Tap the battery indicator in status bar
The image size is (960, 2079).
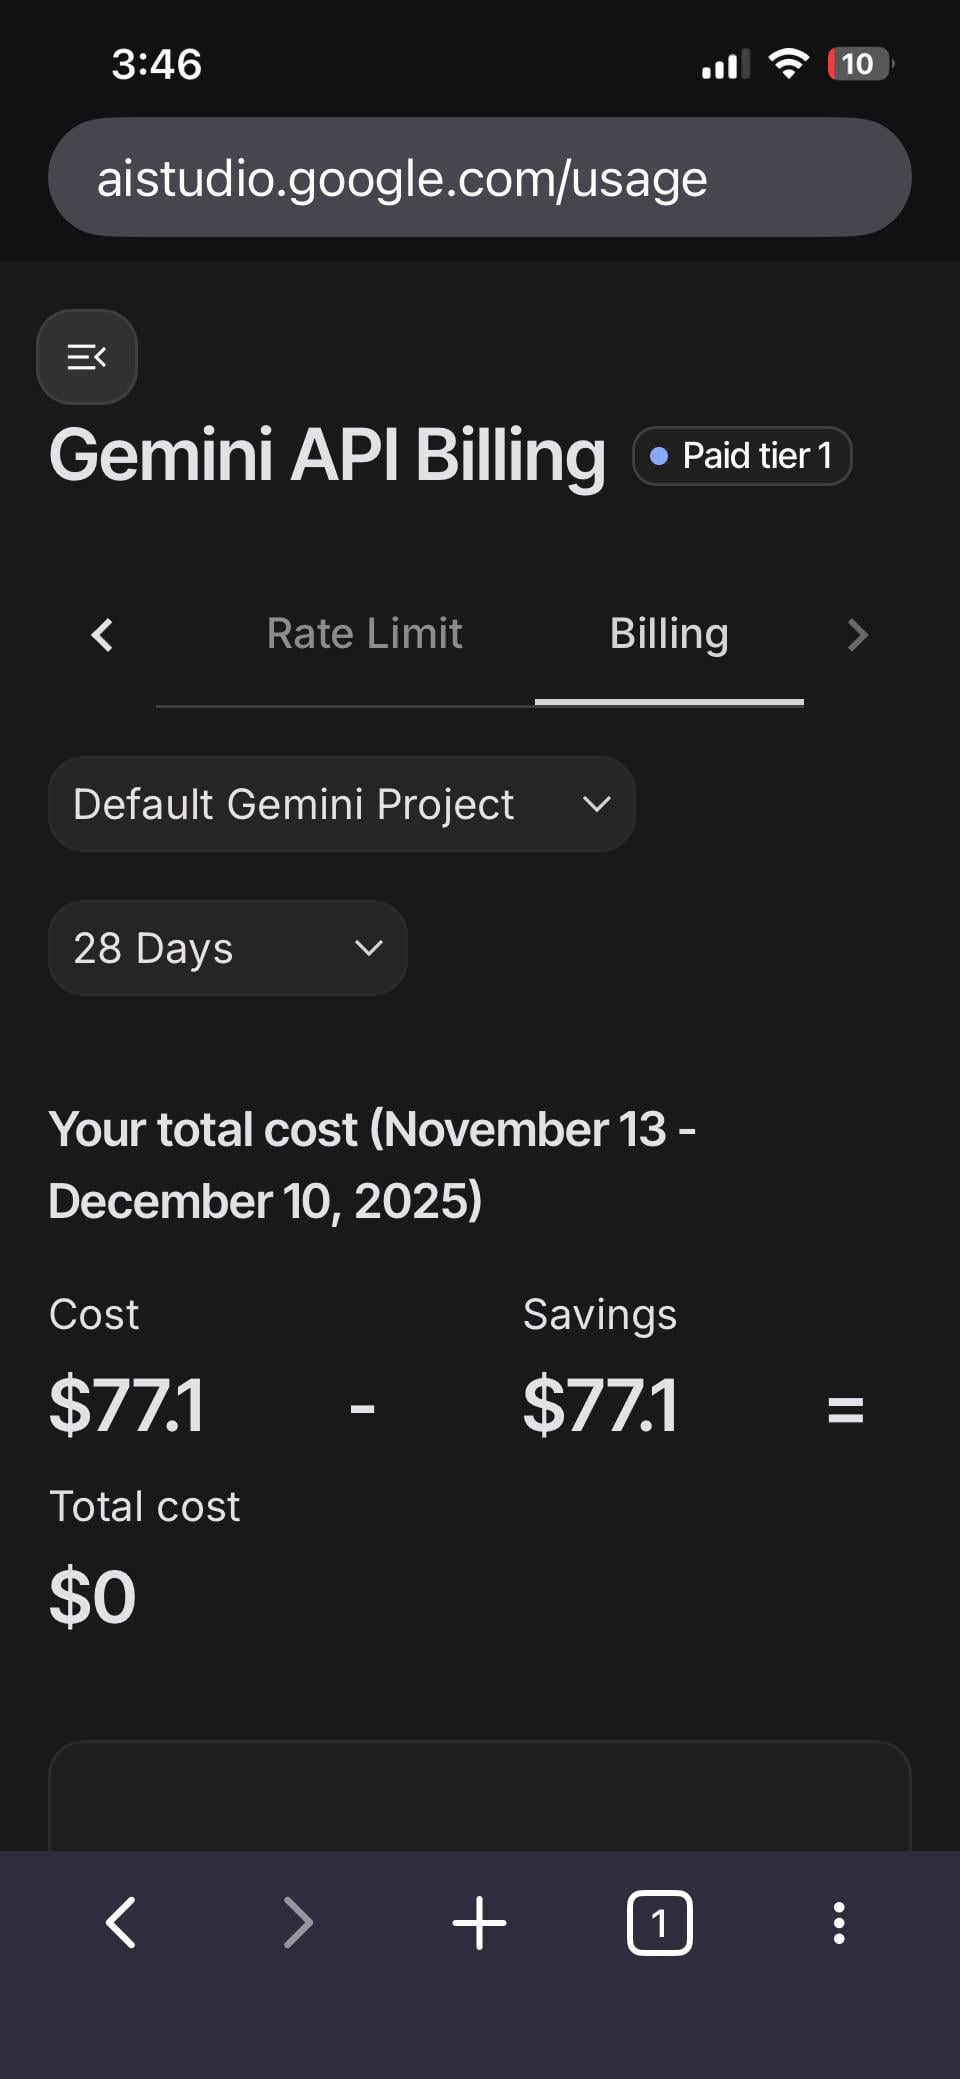point(859,64)
